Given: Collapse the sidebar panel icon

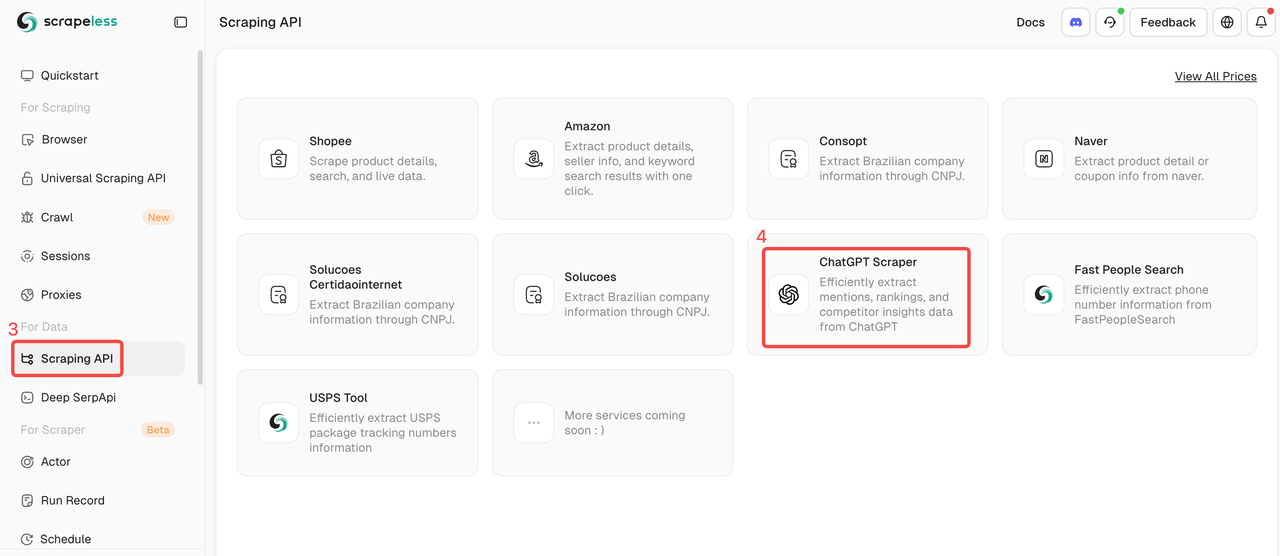Looking at the screenshot, I should click(x=180, y=22).
